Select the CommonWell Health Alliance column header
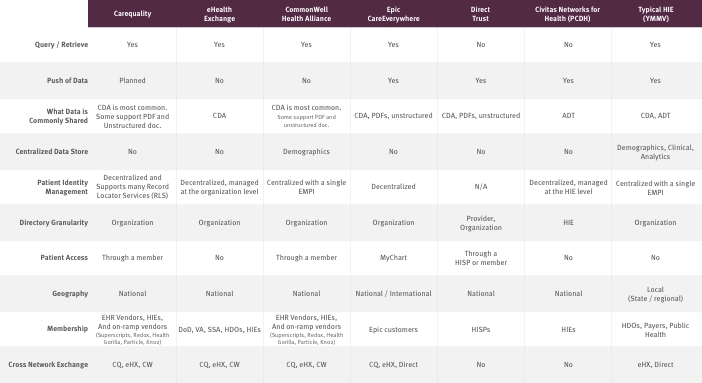The height and width of the screenshot is (383, 702). pos(306,14)
